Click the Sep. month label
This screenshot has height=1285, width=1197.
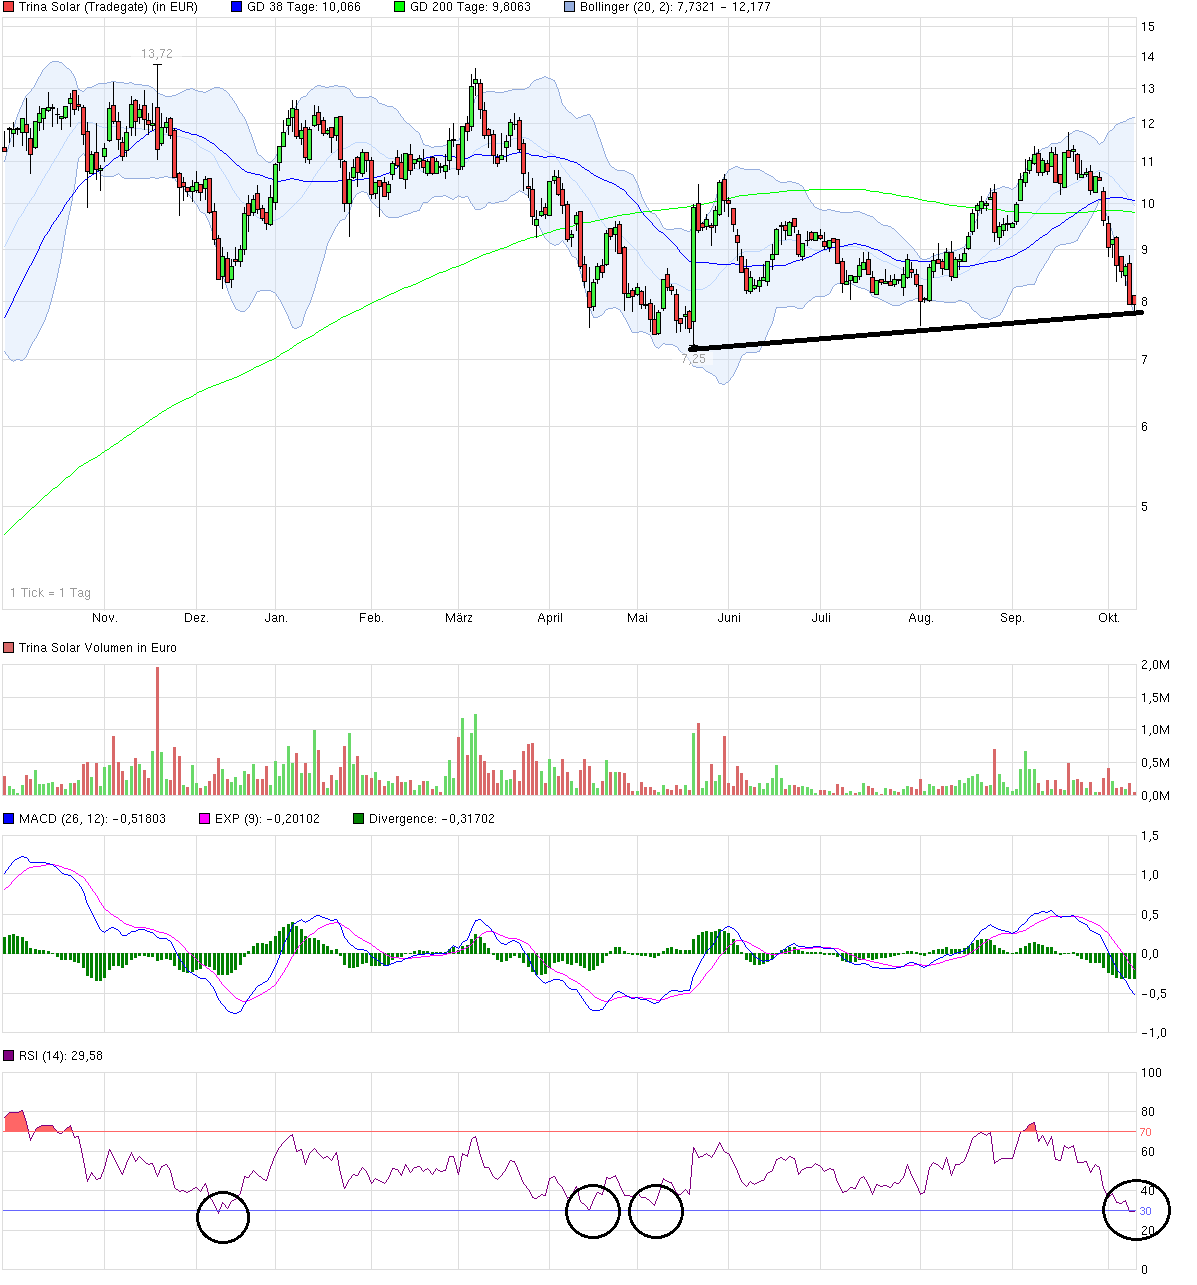(1013, 618)
